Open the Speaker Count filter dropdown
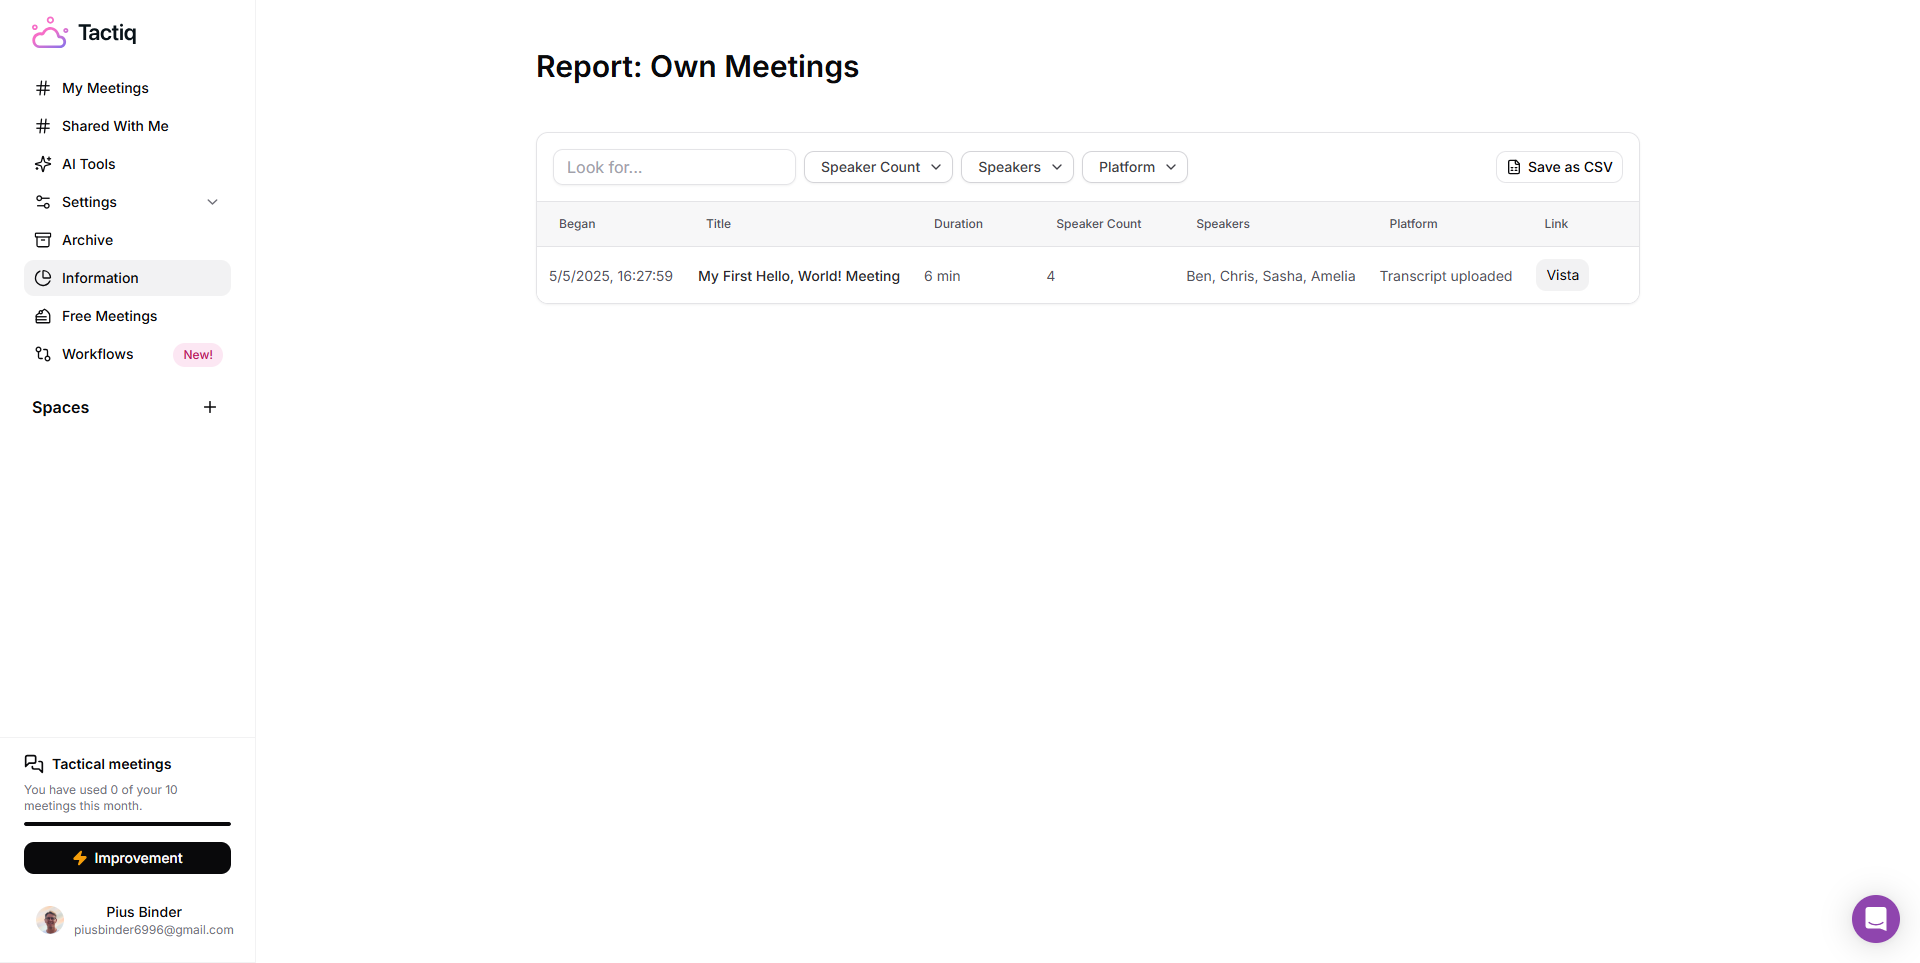The width and height of the screenshot is (1920, 963). click(x=878, y=167)
